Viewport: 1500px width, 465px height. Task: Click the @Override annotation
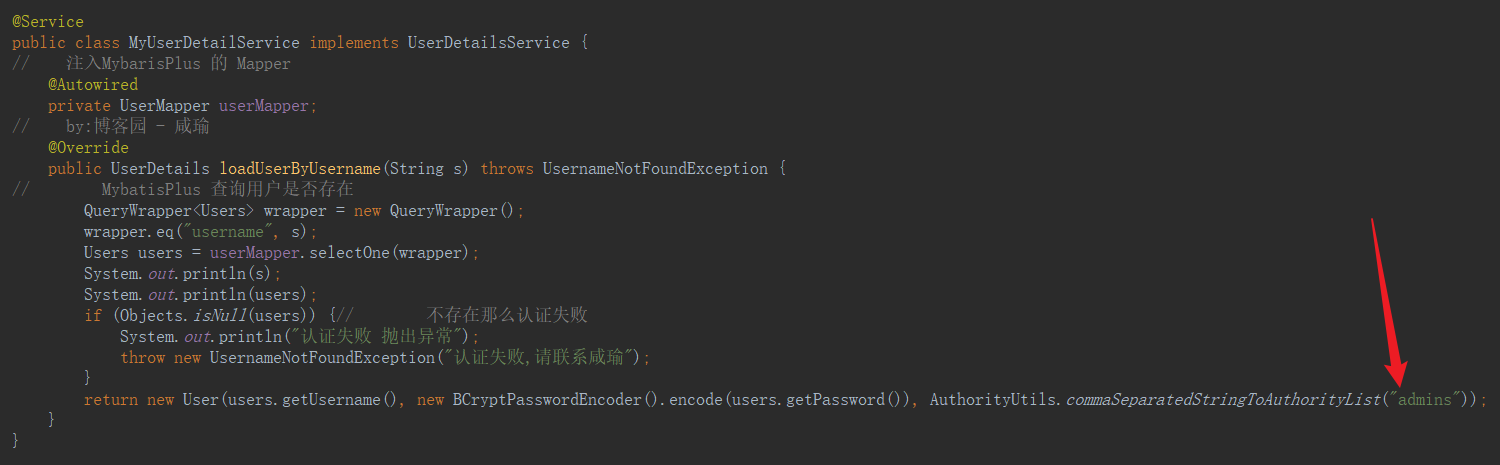coord(88,147)
